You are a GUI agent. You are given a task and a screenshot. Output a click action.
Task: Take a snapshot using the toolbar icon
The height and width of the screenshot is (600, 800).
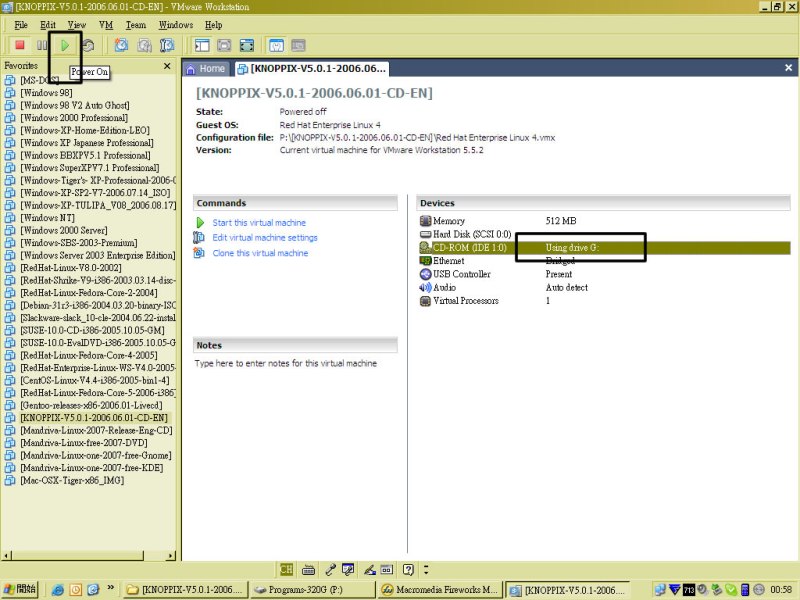click(121, 45)
